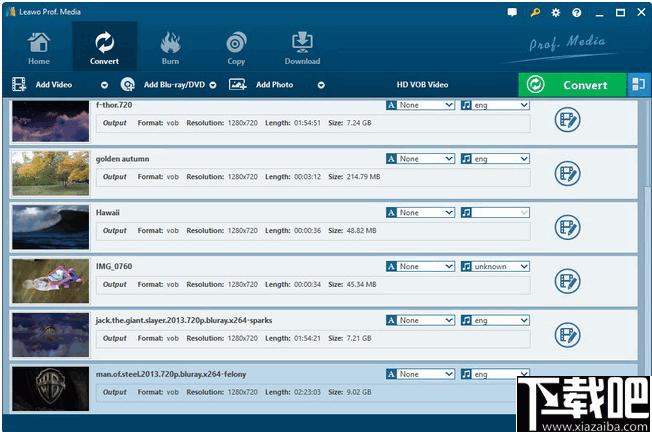Expand the Add Photo dropdown arrow

pos(321,85)
